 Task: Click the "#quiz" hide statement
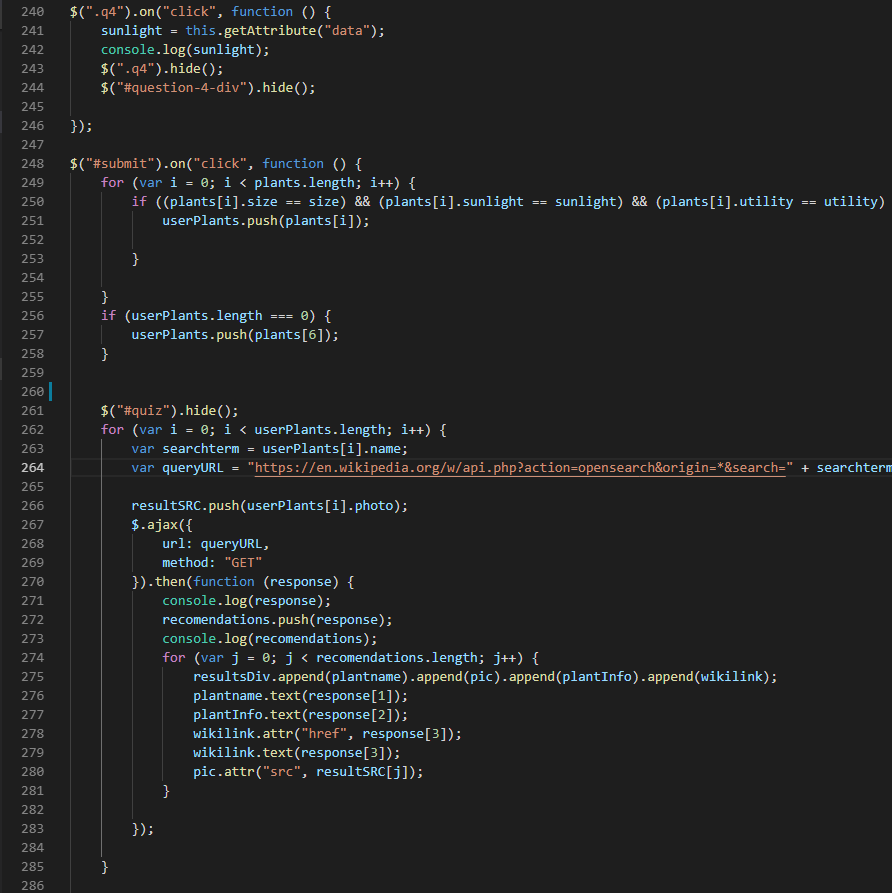[x=169, y=411]
